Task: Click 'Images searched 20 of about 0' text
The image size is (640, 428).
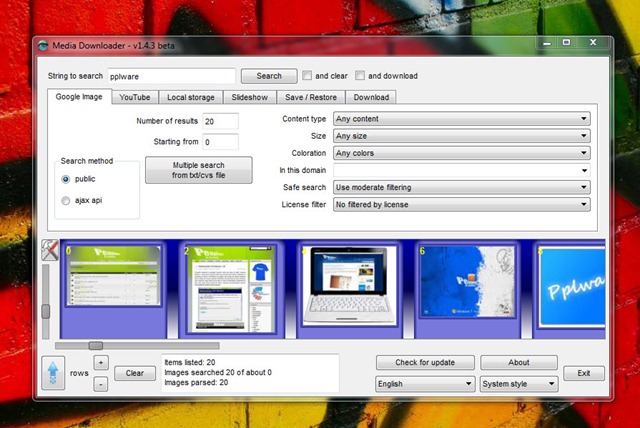Action: [x=218, y=372]
